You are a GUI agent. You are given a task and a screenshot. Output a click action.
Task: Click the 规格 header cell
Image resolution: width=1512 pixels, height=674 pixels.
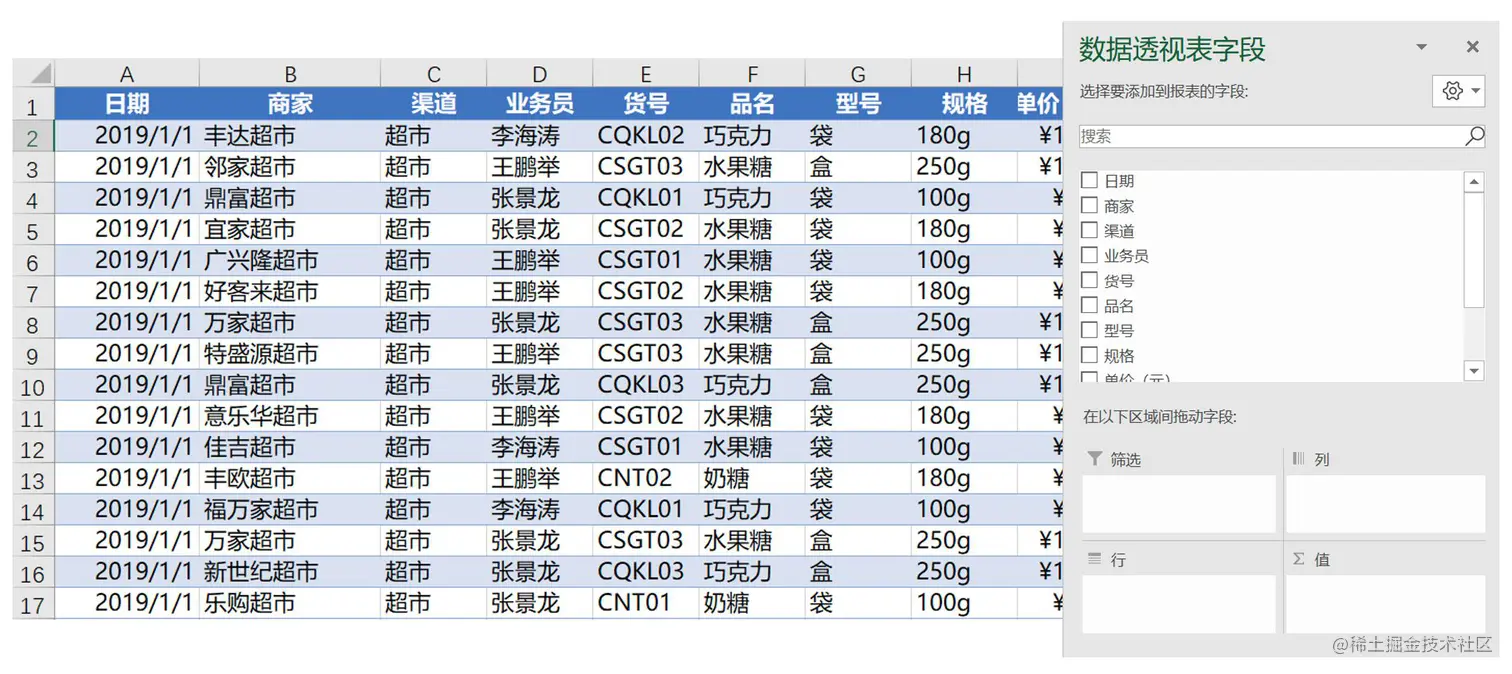pos(964,103)
